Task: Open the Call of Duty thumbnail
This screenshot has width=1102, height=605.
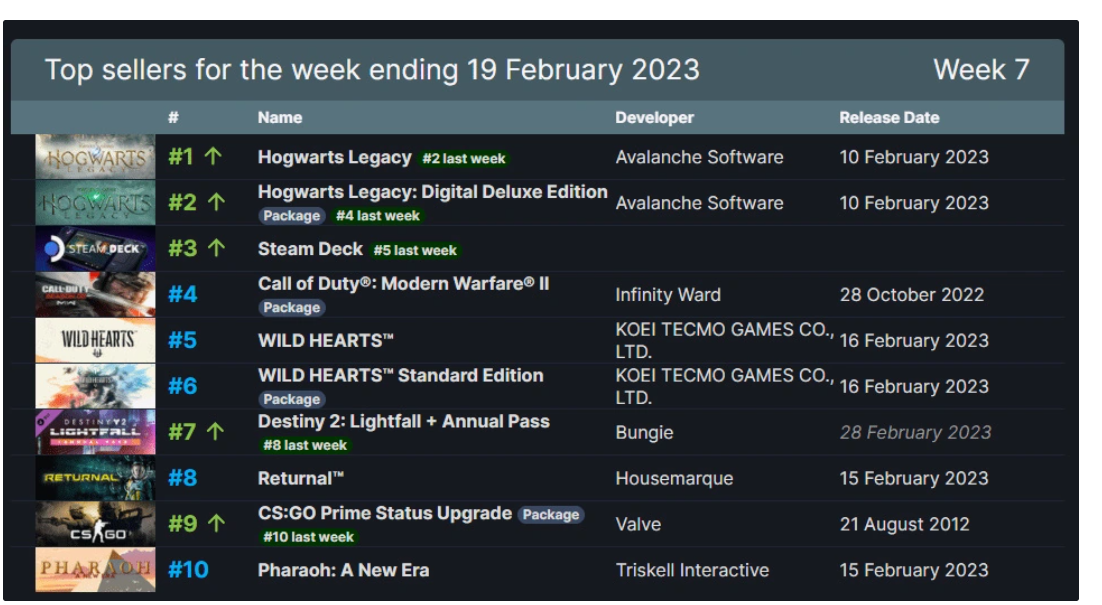Action: point(95,294)
